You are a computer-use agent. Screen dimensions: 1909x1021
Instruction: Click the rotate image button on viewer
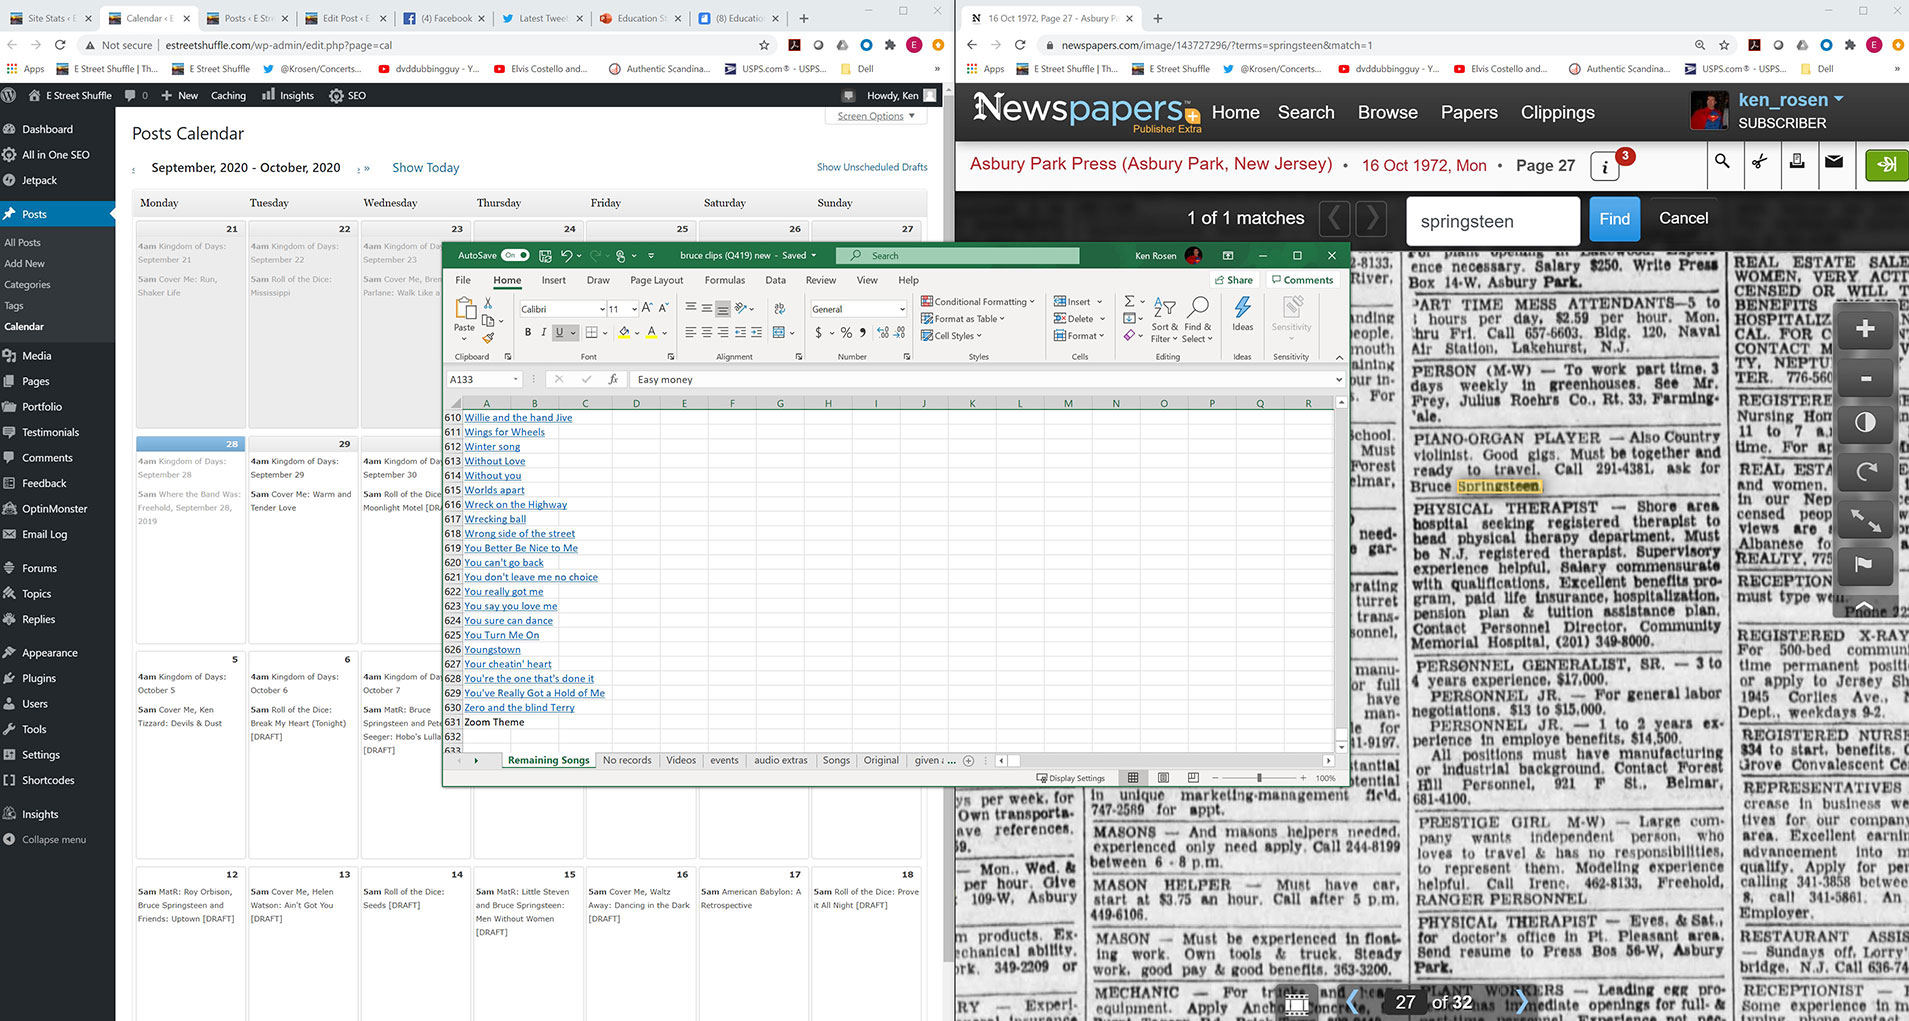(x=1865, y=472)
